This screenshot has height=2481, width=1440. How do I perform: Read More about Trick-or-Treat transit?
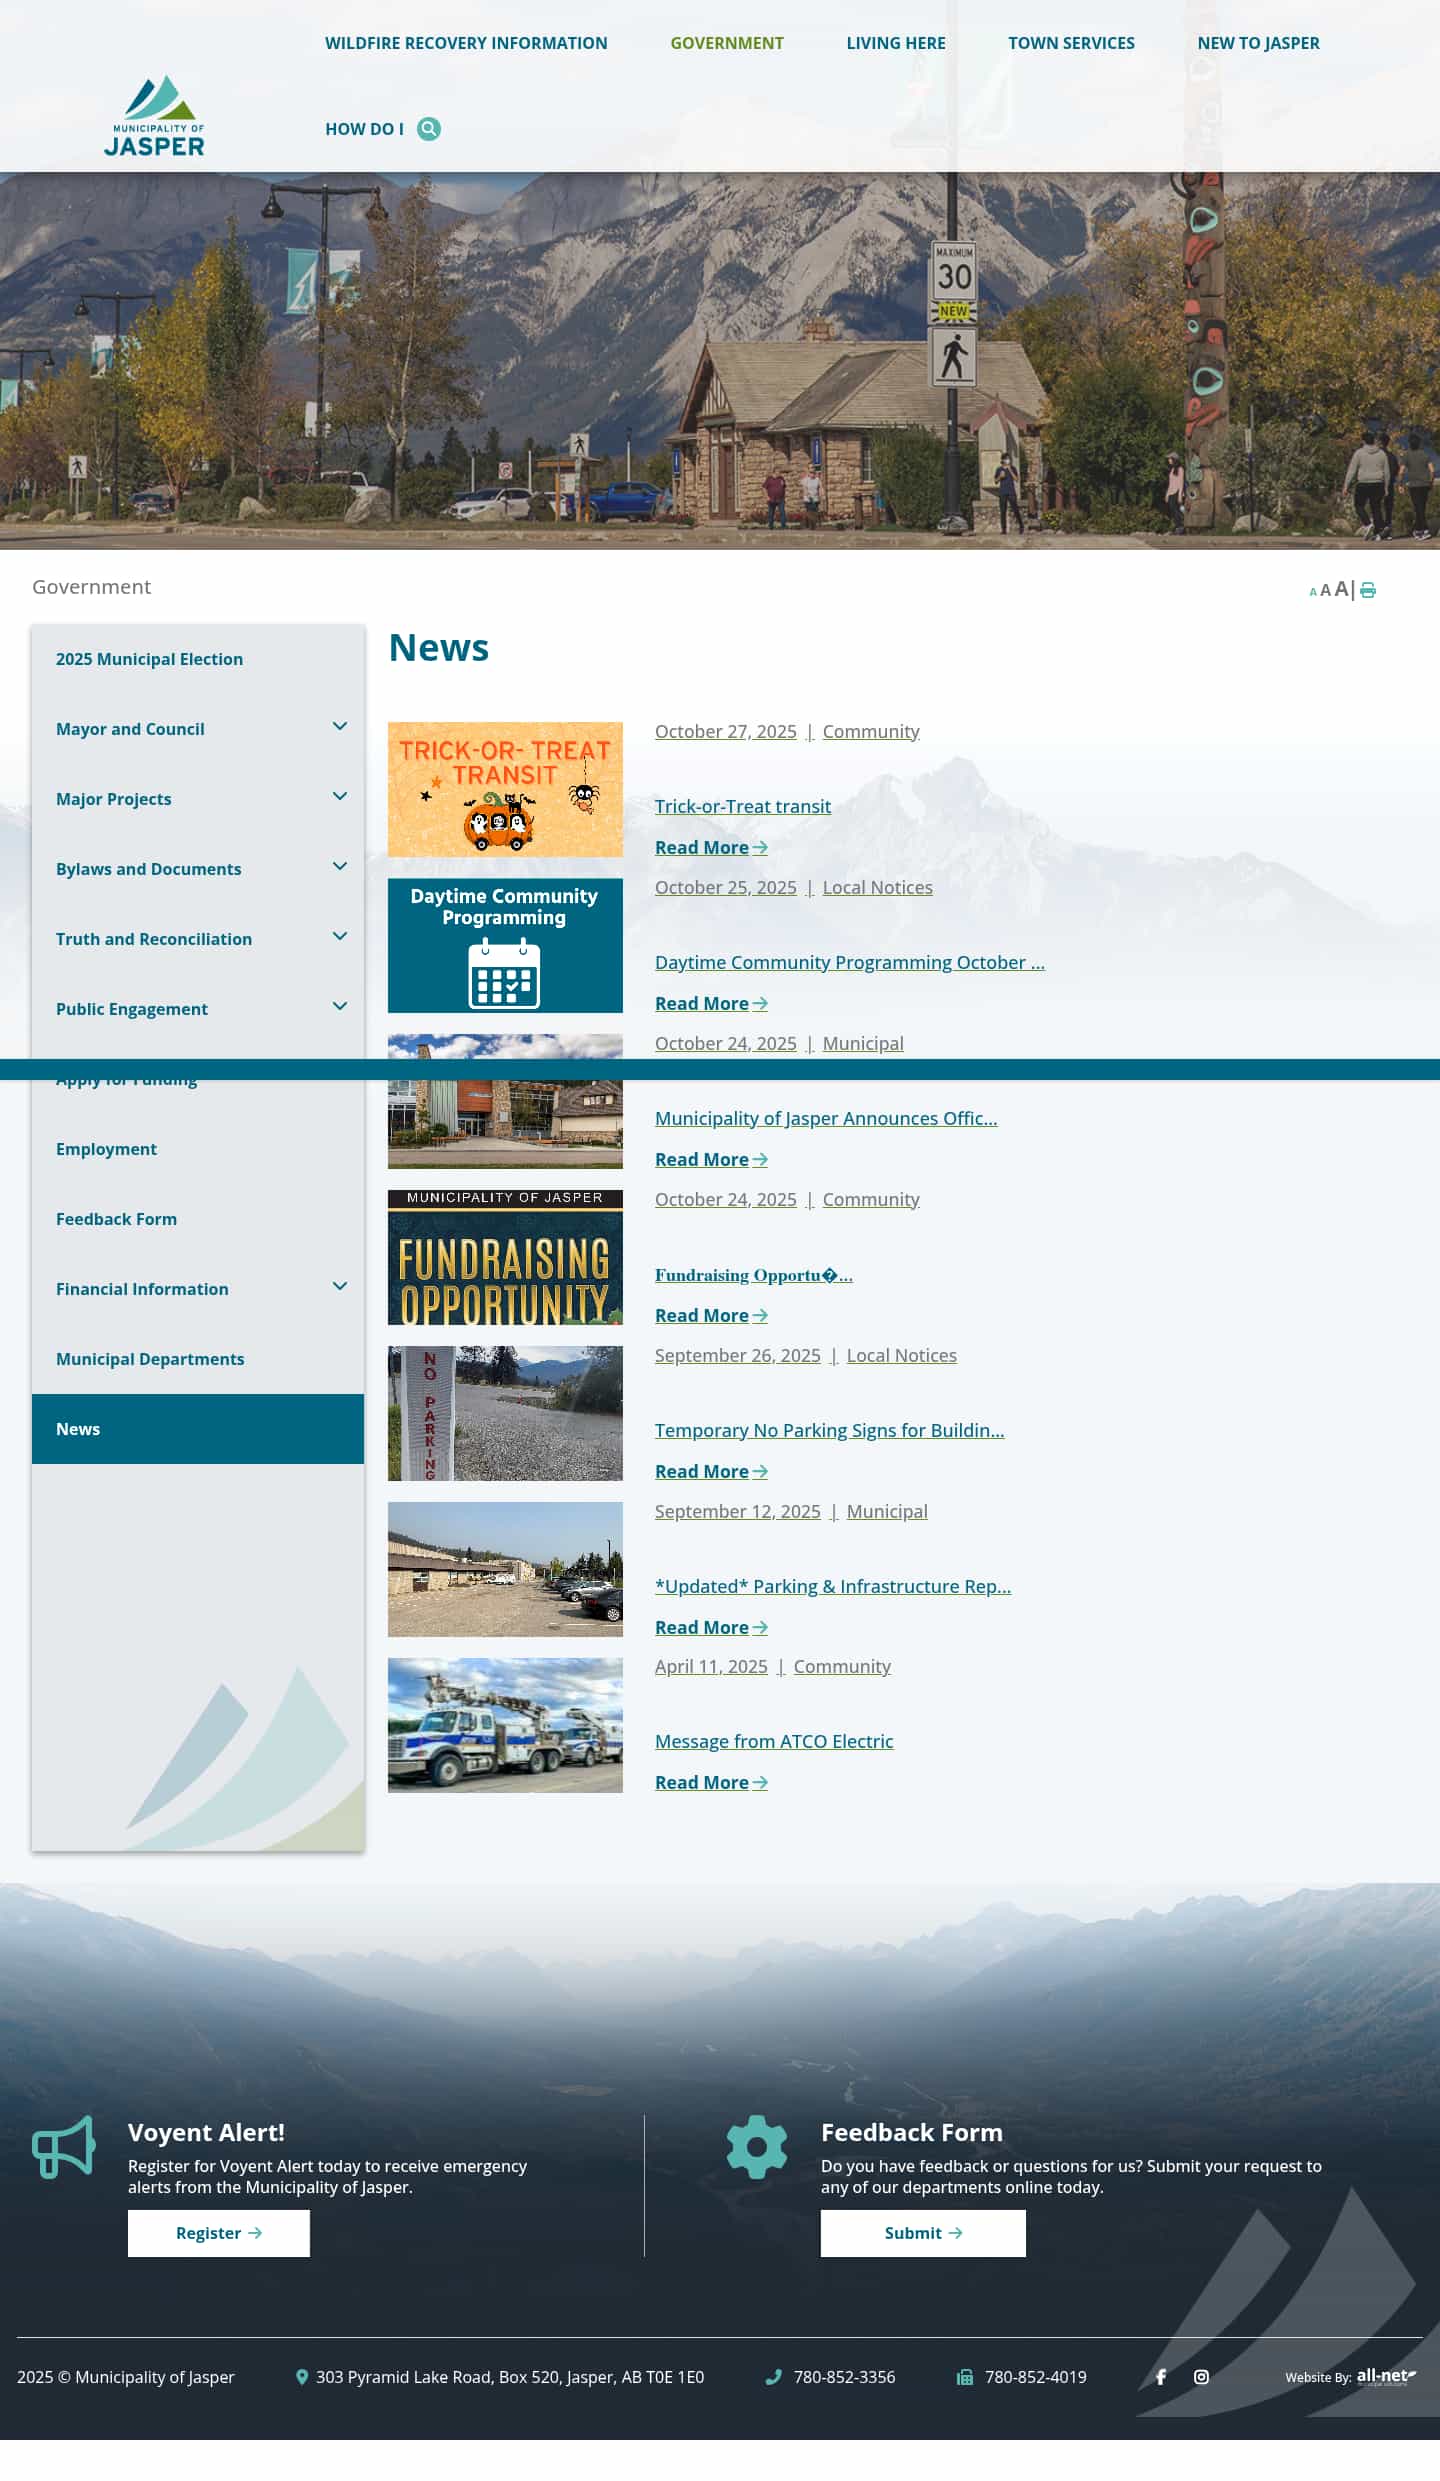(711, 847)
